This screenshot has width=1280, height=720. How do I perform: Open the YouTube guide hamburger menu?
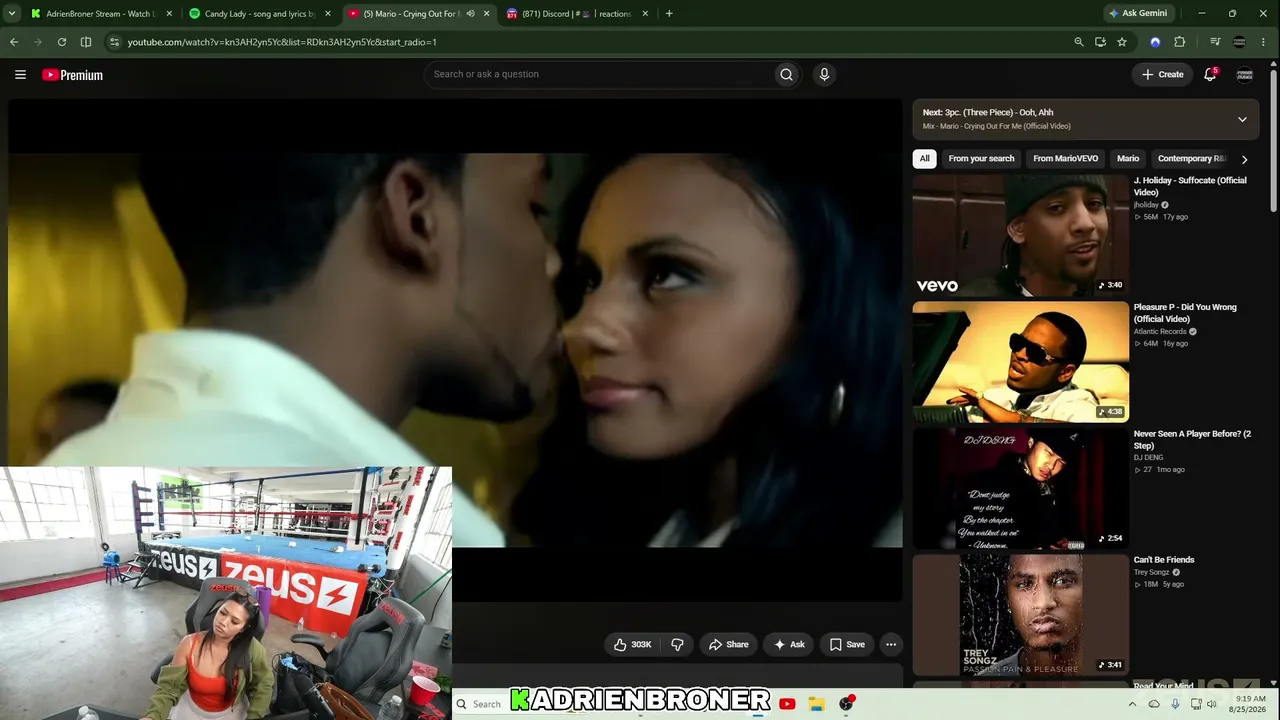point(20,75)
